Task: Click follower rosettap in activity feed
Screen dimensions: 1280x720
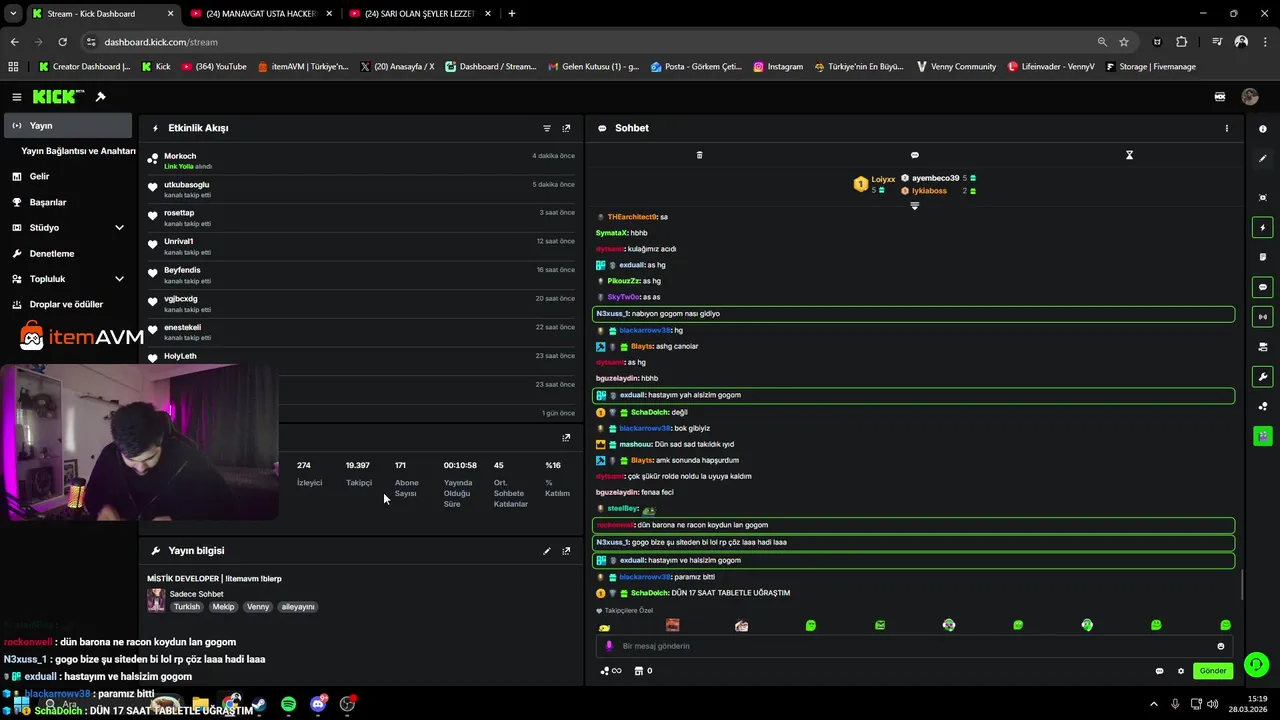Action: click(179, 213)
